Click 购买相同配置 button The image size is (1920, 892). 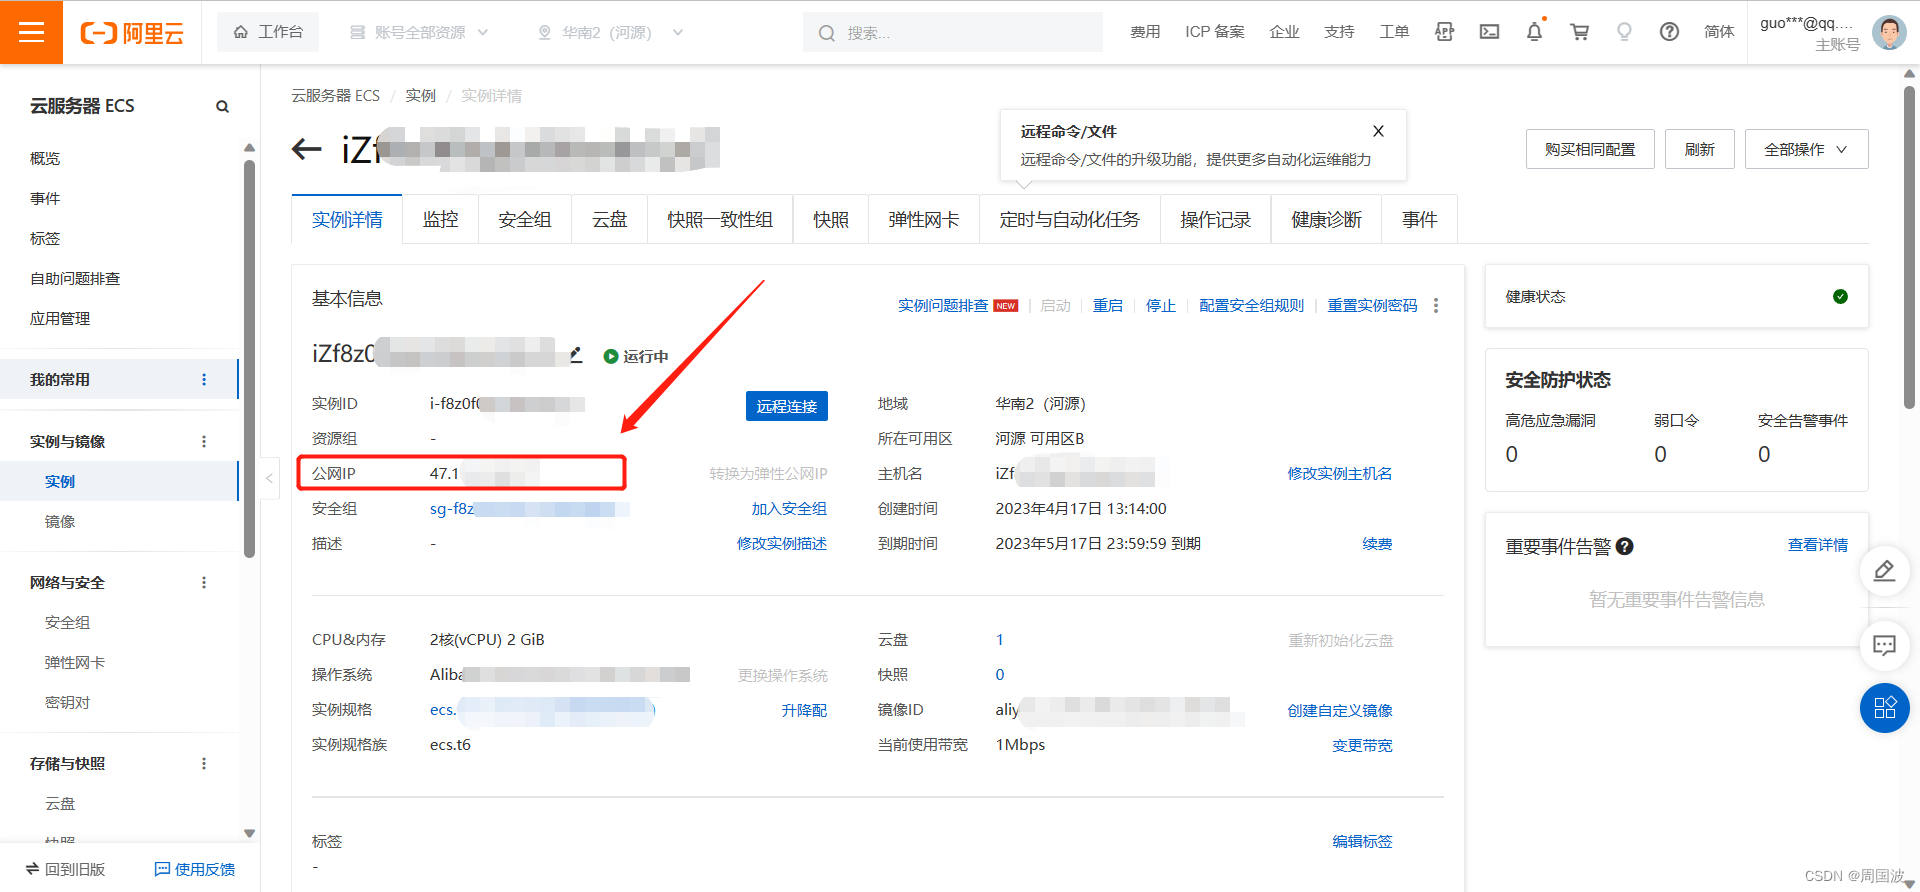pyautogui.click(x=1590, y=149)
